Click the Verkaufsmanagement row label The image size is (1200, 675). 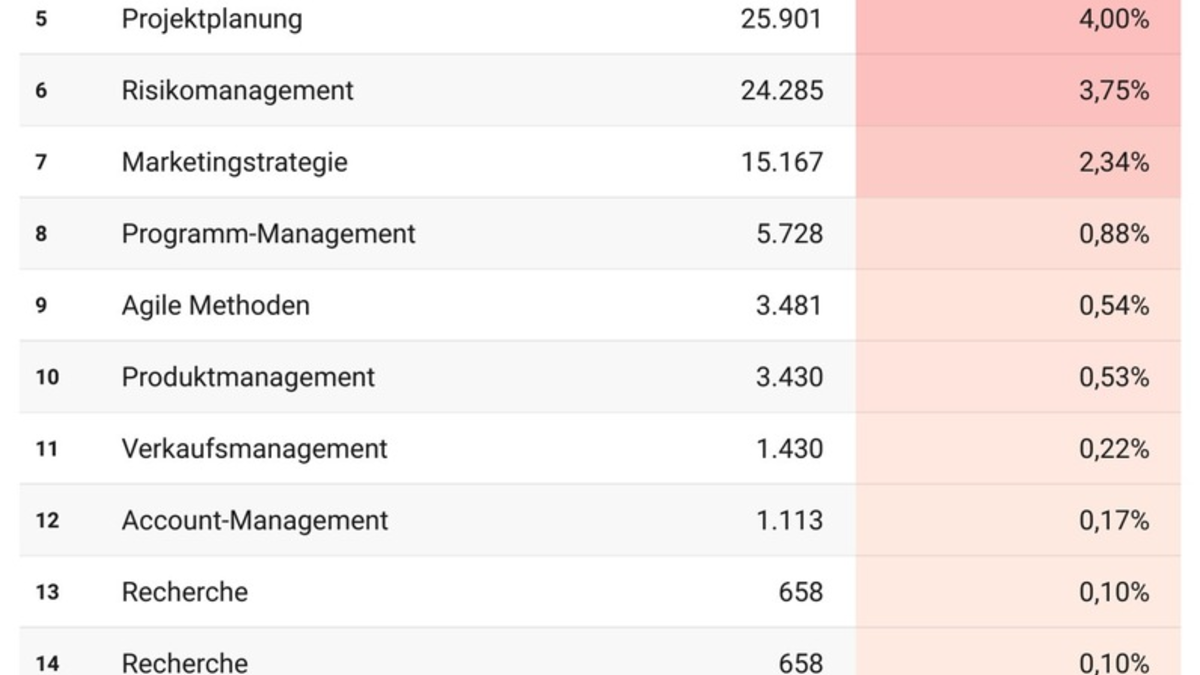click(254, 449)
